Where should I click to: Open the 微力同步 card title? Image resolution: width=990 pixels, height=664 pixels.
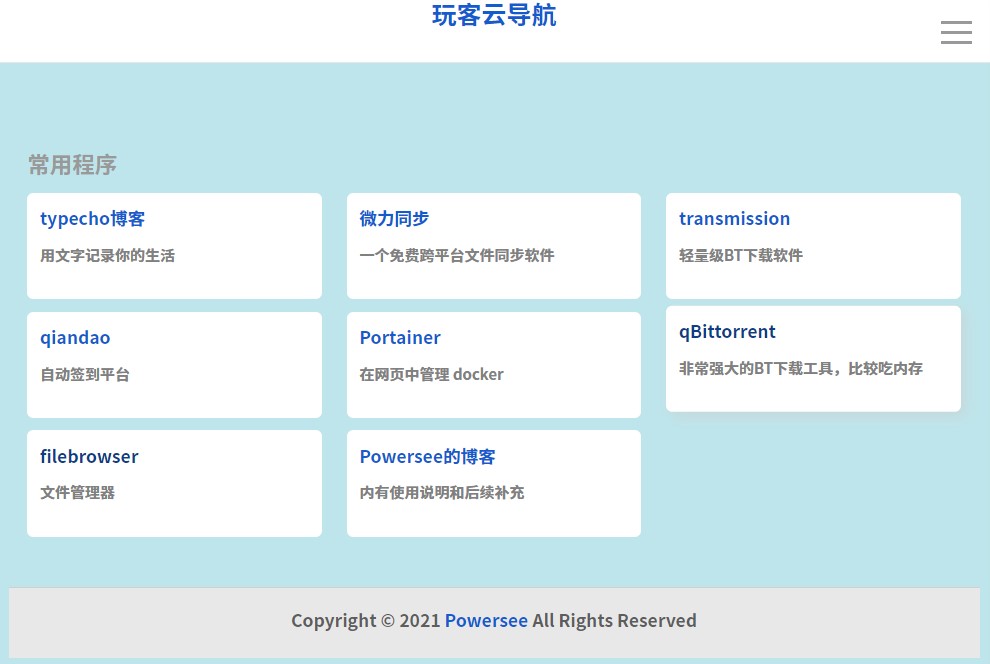(395, 218)
